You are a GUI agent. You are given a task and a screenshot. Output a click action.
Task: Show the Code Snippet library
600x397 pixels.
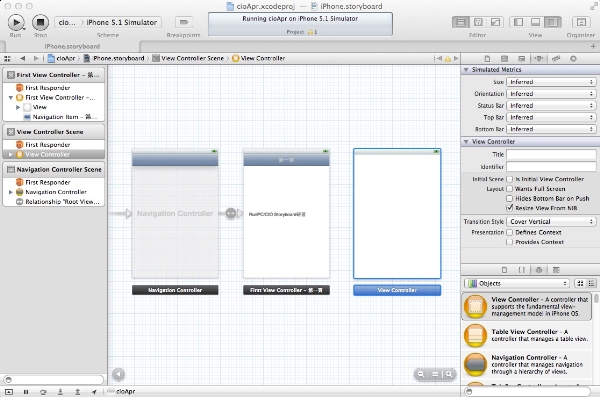point(522,270)
